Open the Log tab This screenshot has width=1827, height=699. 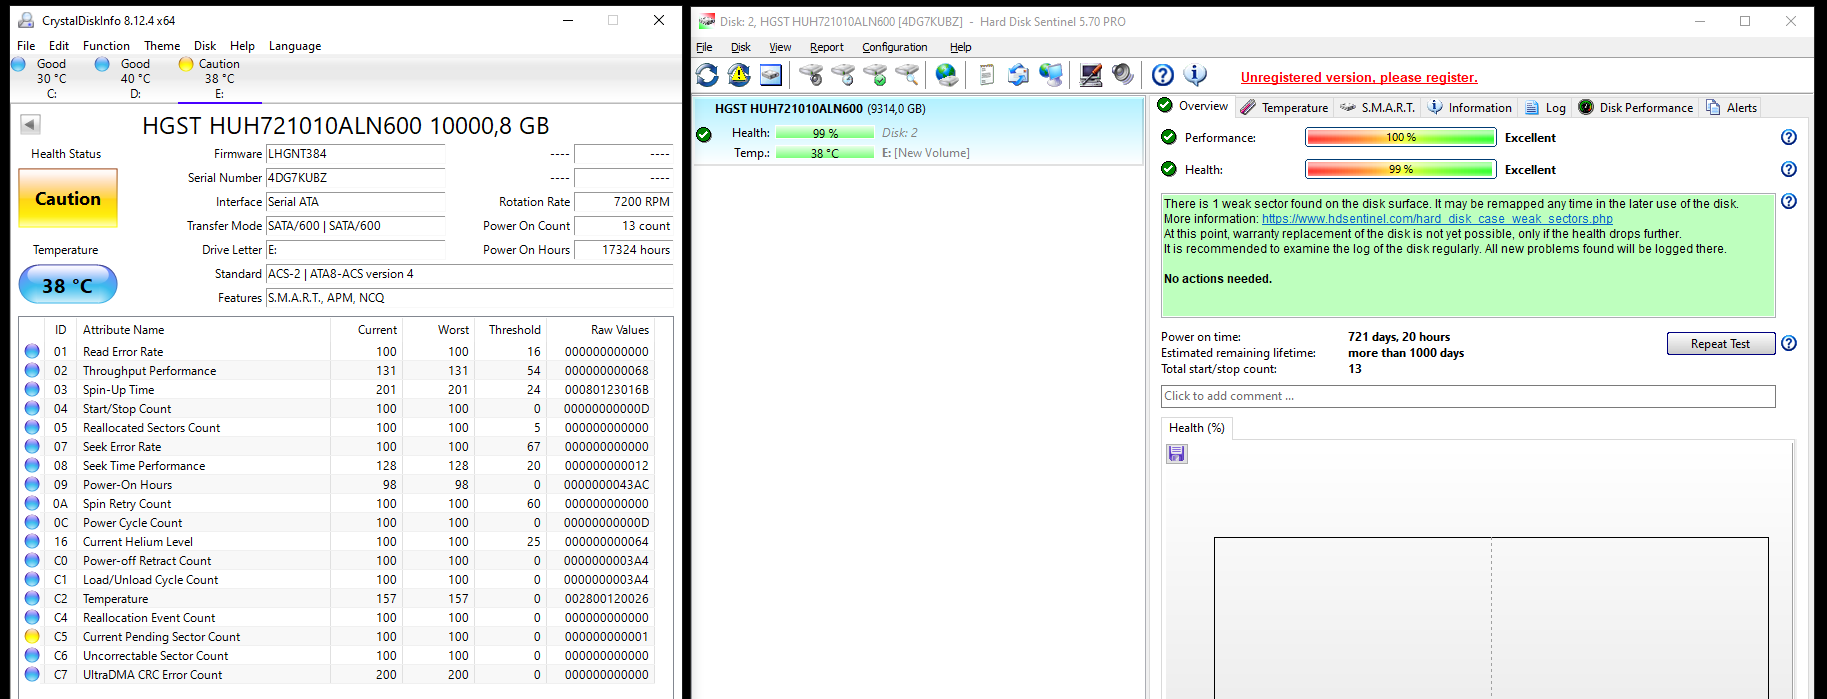[x=1546, y=107]
